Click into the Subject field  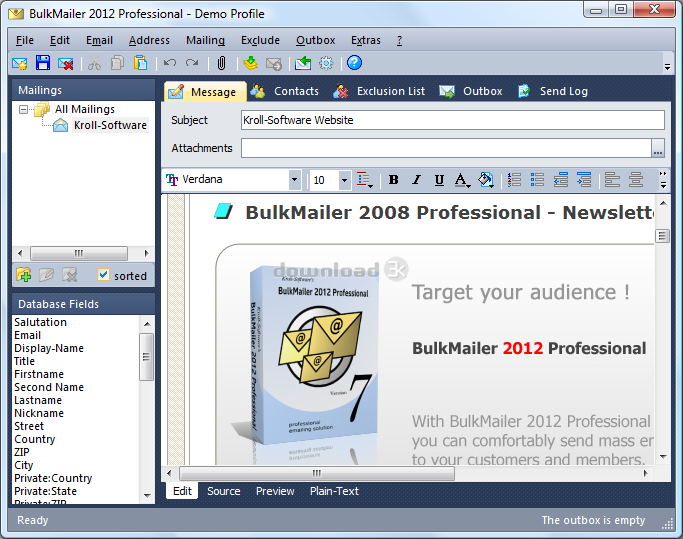coord(453,120)
